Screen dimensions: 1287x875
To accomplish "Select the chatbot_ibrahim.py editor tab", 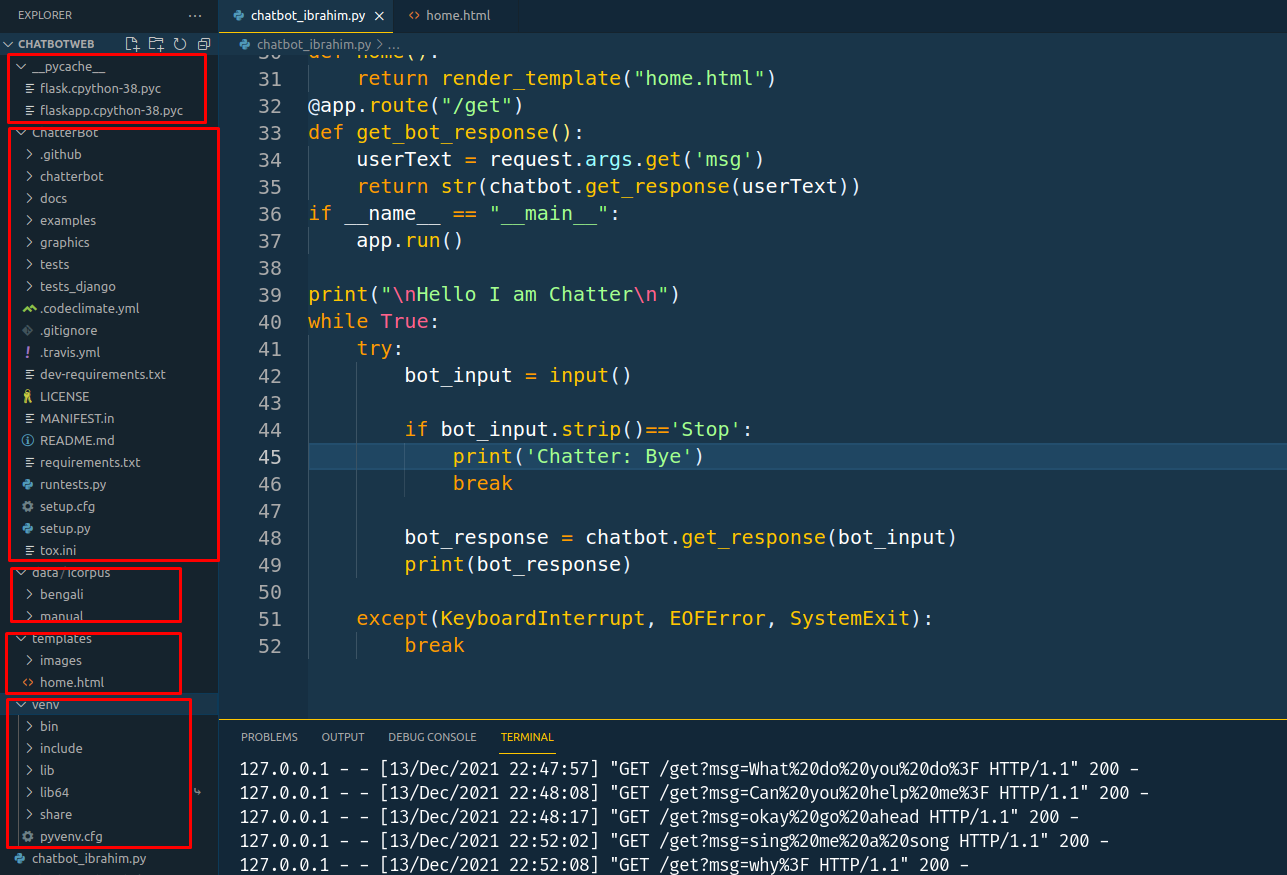I will (x=307, y=16).
